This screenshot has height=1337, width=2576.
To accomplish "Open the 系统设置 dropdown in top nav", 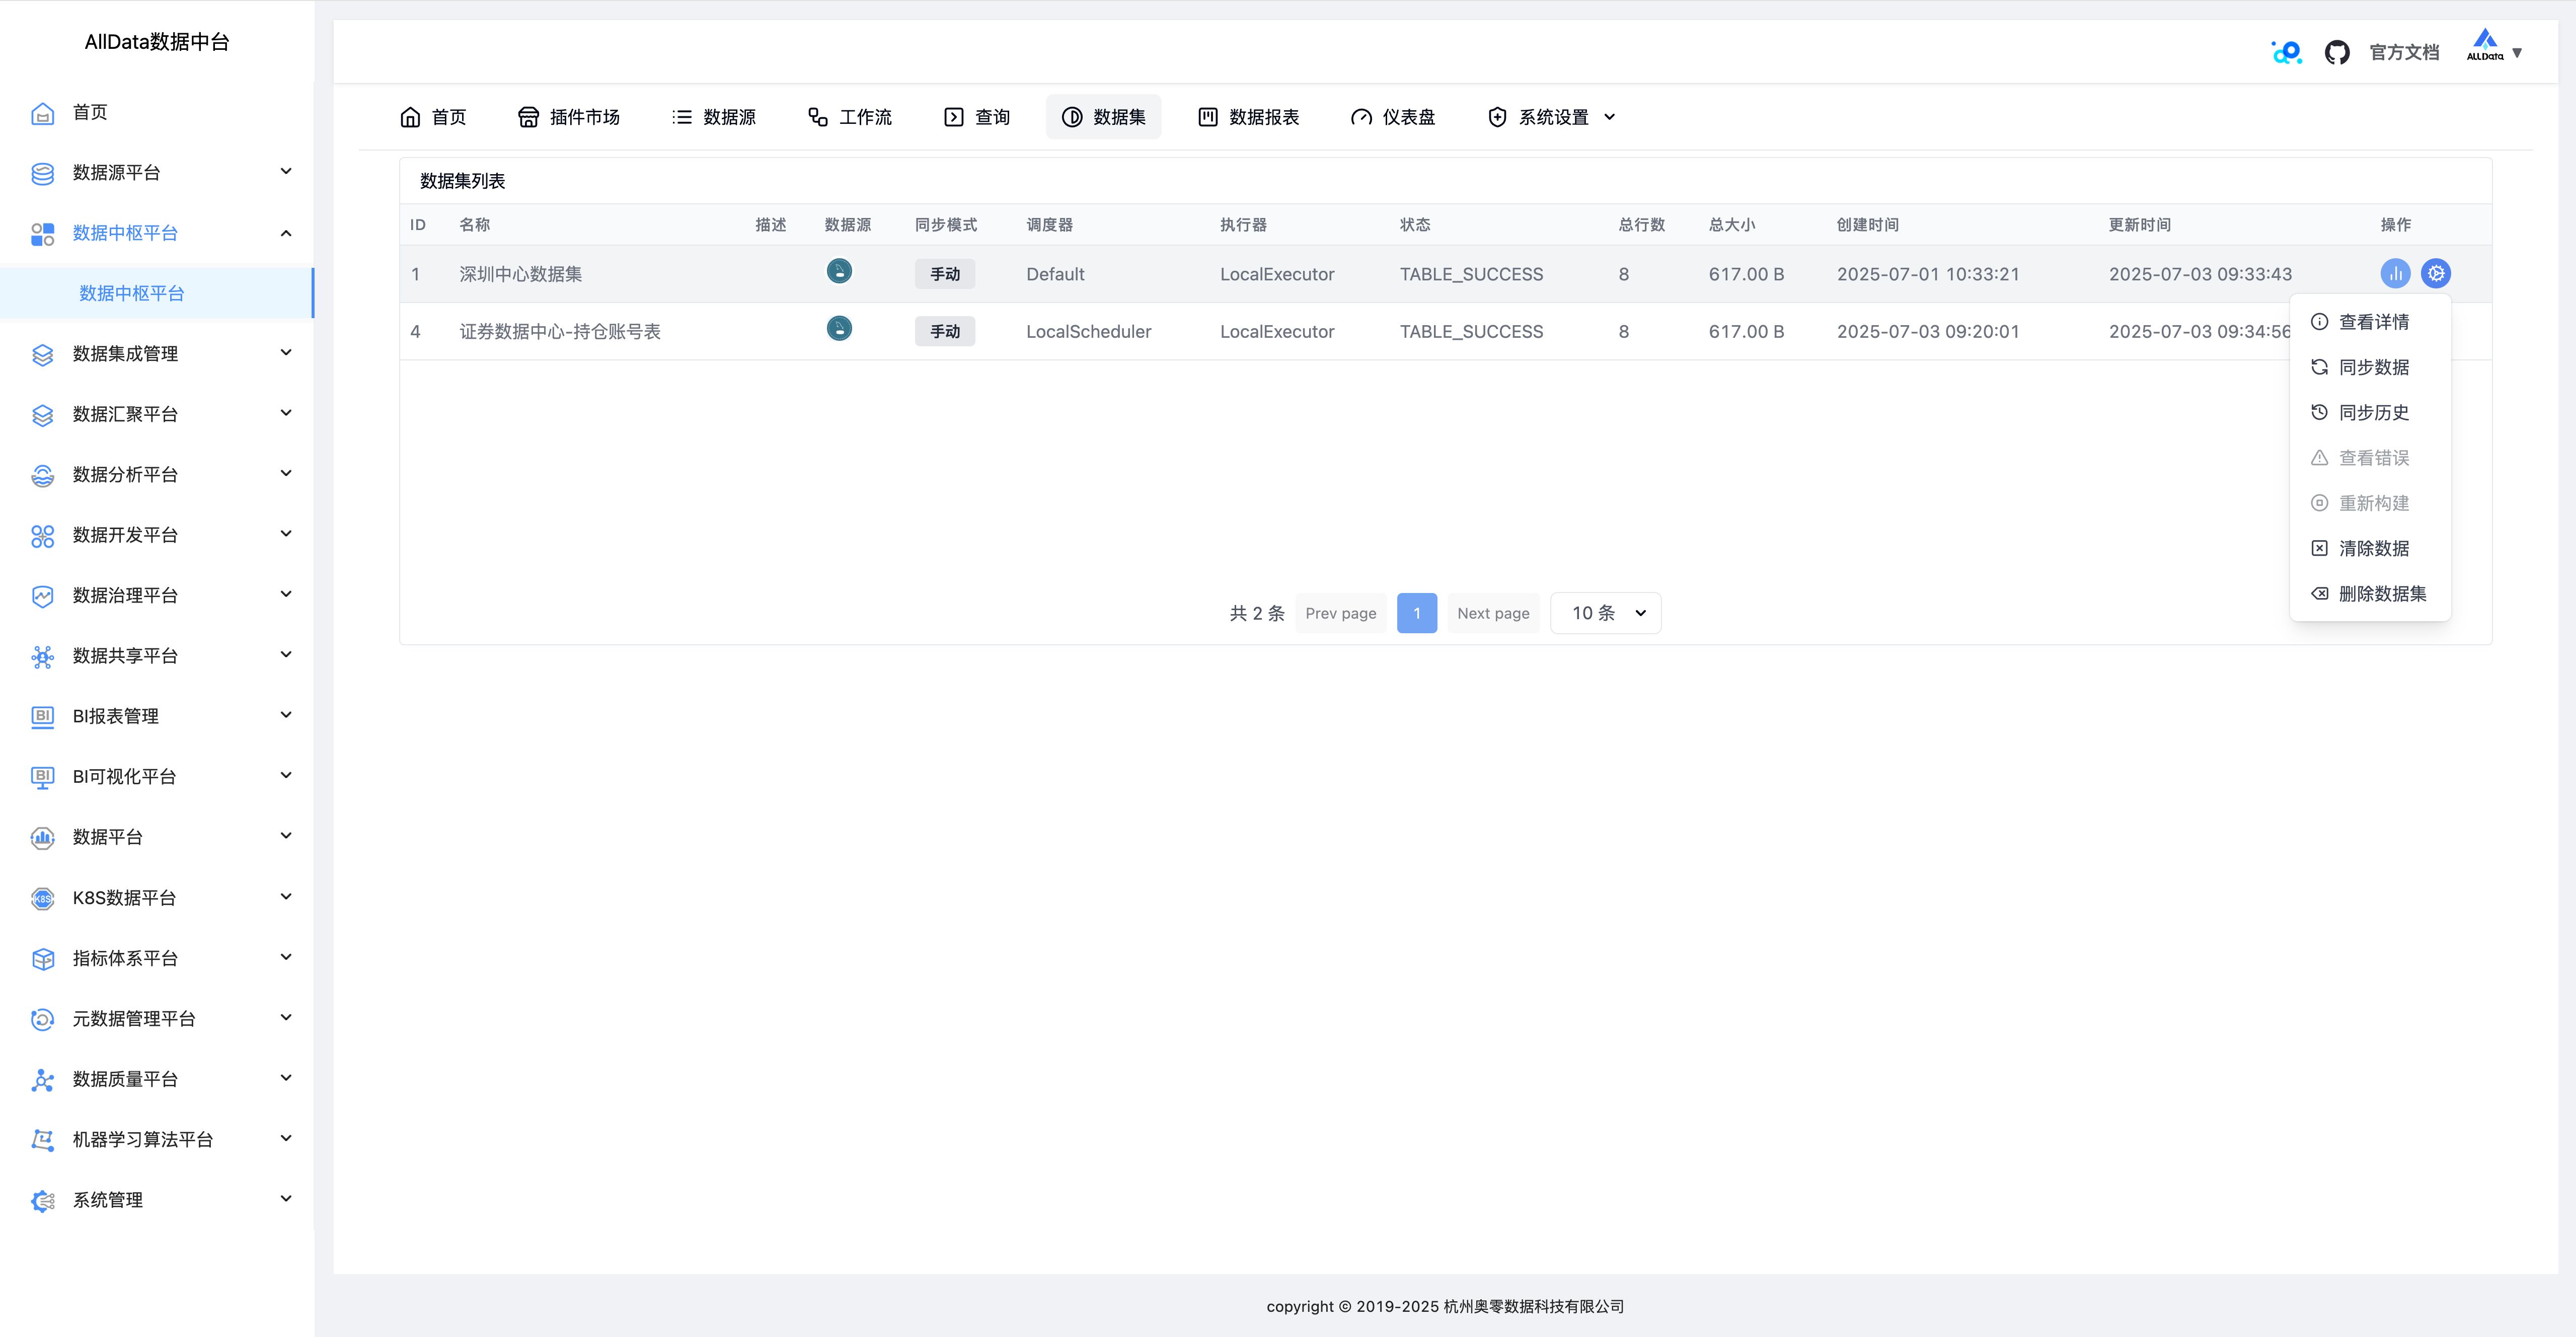I will [1551, 117].
